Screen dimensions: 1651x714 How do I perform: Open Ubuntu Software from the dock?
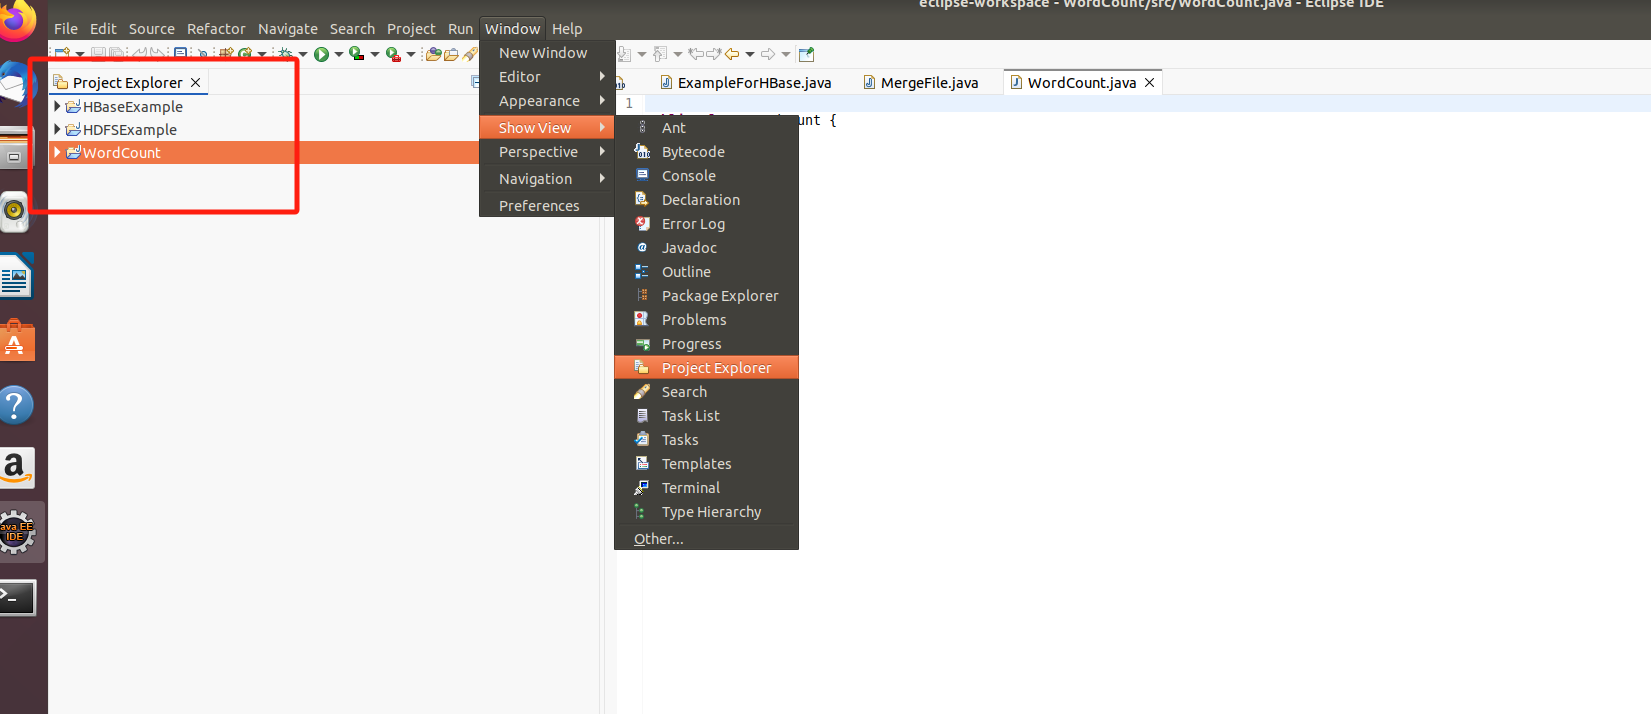(17, 341)
